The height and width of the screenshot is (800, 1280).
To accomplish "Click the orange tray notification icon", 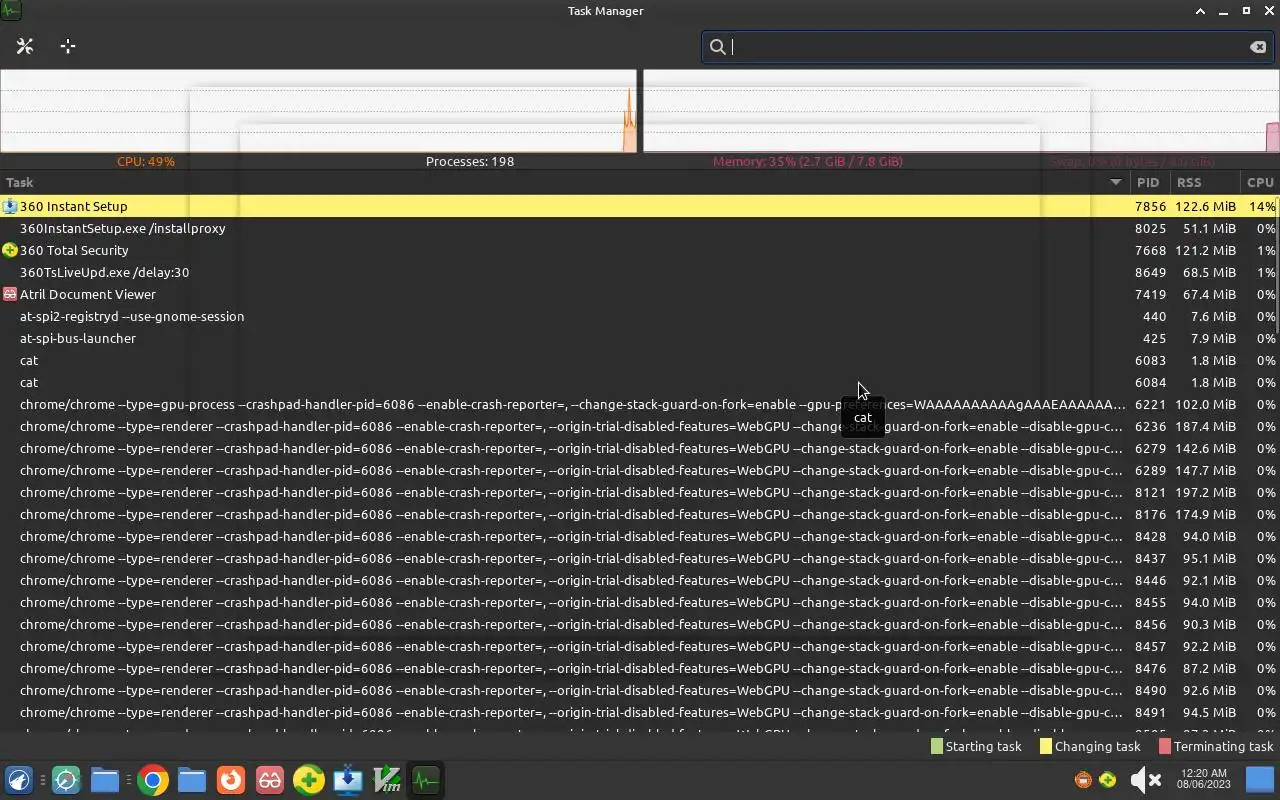I will click(x=1083, y=780).
